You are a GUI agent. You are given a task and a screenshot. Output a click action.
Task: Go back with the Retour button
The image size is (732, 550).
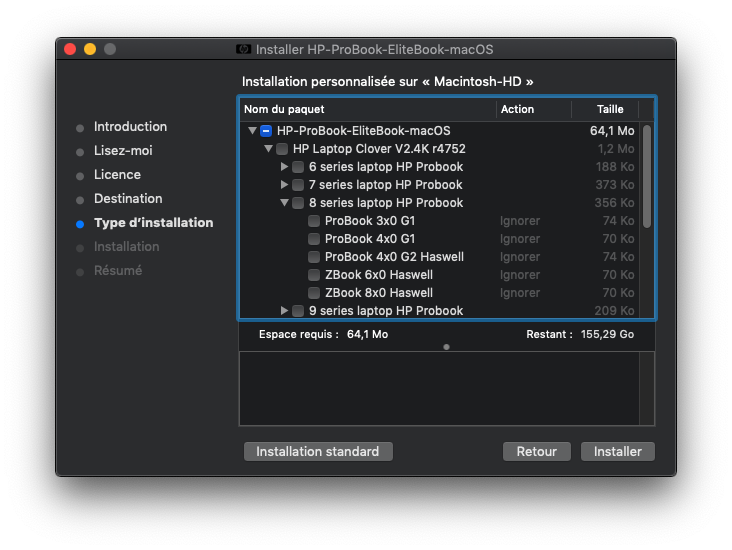(x=536, y=451)
